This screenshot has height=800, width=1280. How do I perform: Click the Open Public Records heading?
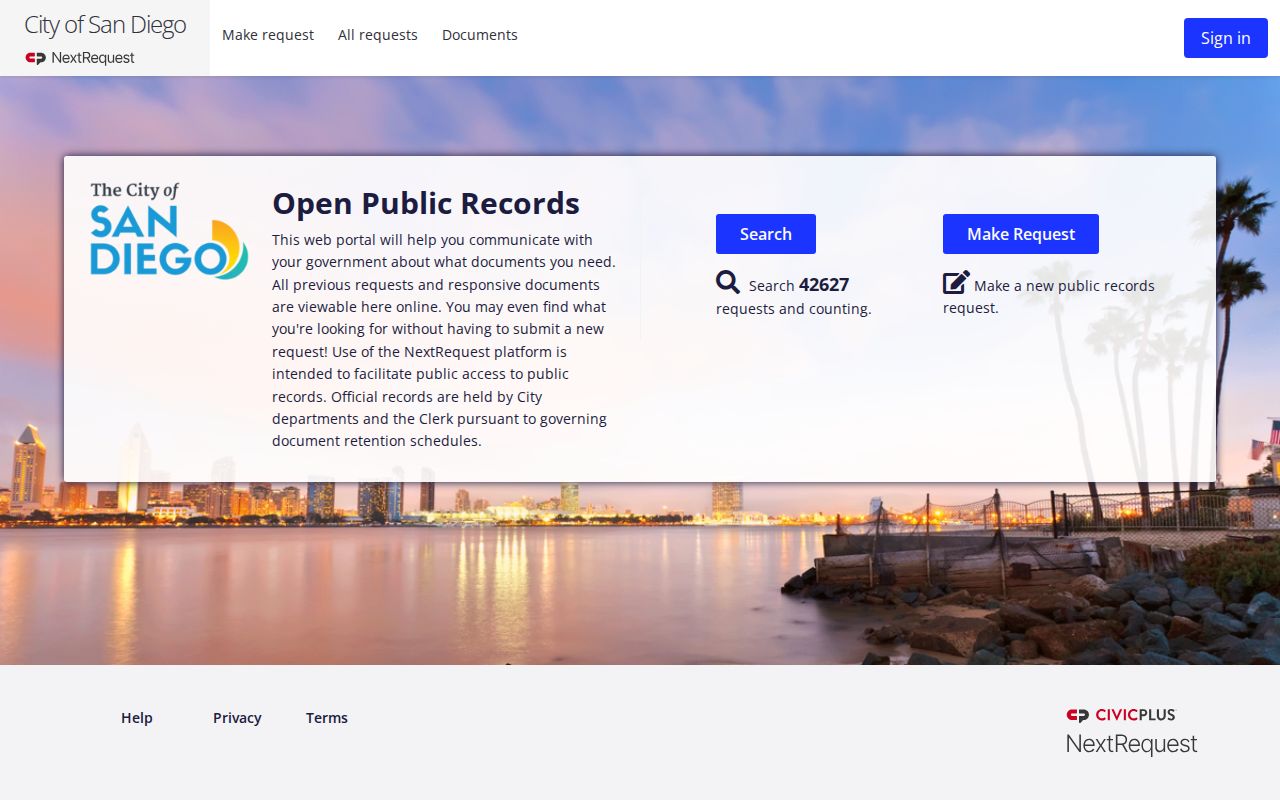click(426, 203)
